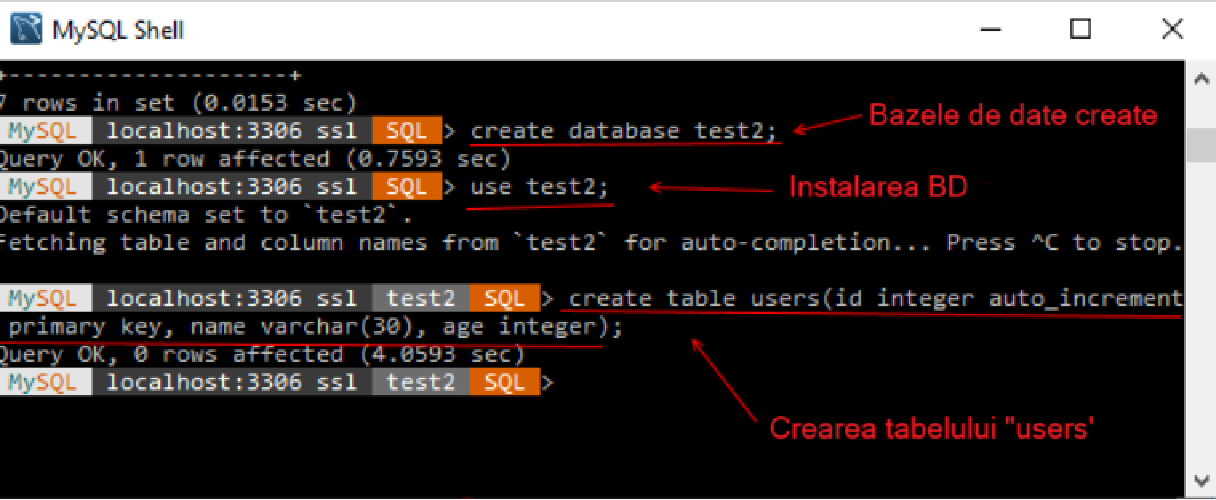Maximize the MySQL Shell window

[x=1080, y=30]
